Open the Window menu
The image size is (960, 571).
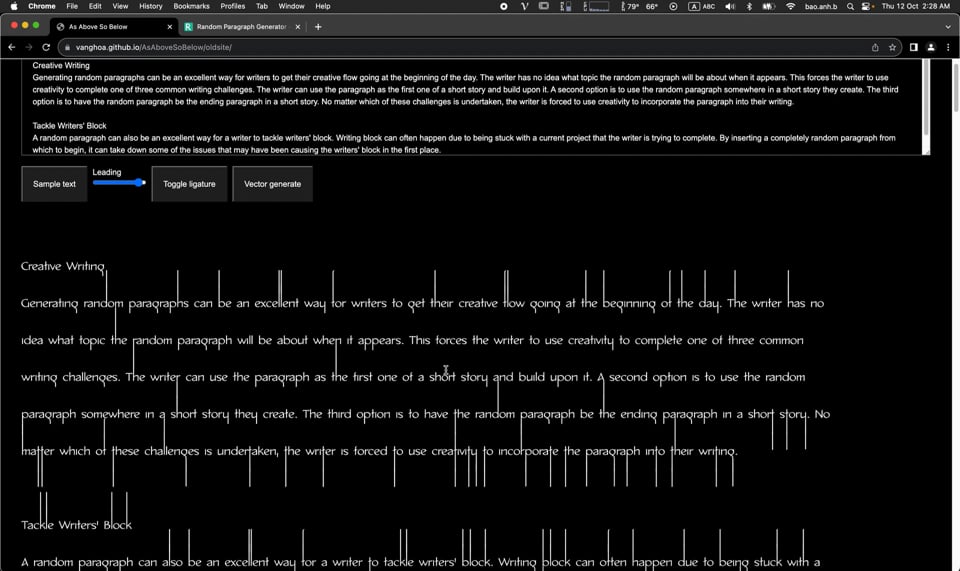[291, 6]
